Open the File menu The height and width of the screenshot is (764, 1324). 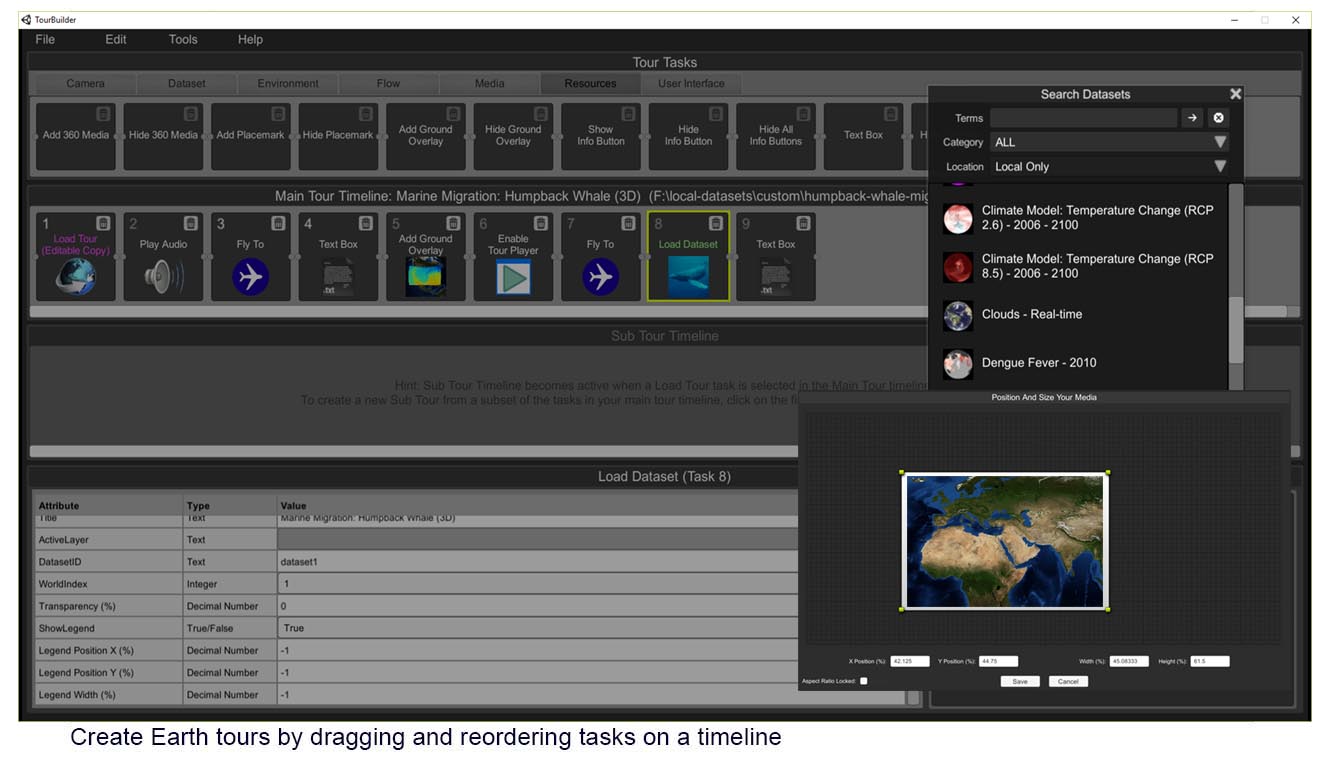(x=45, y=39)
